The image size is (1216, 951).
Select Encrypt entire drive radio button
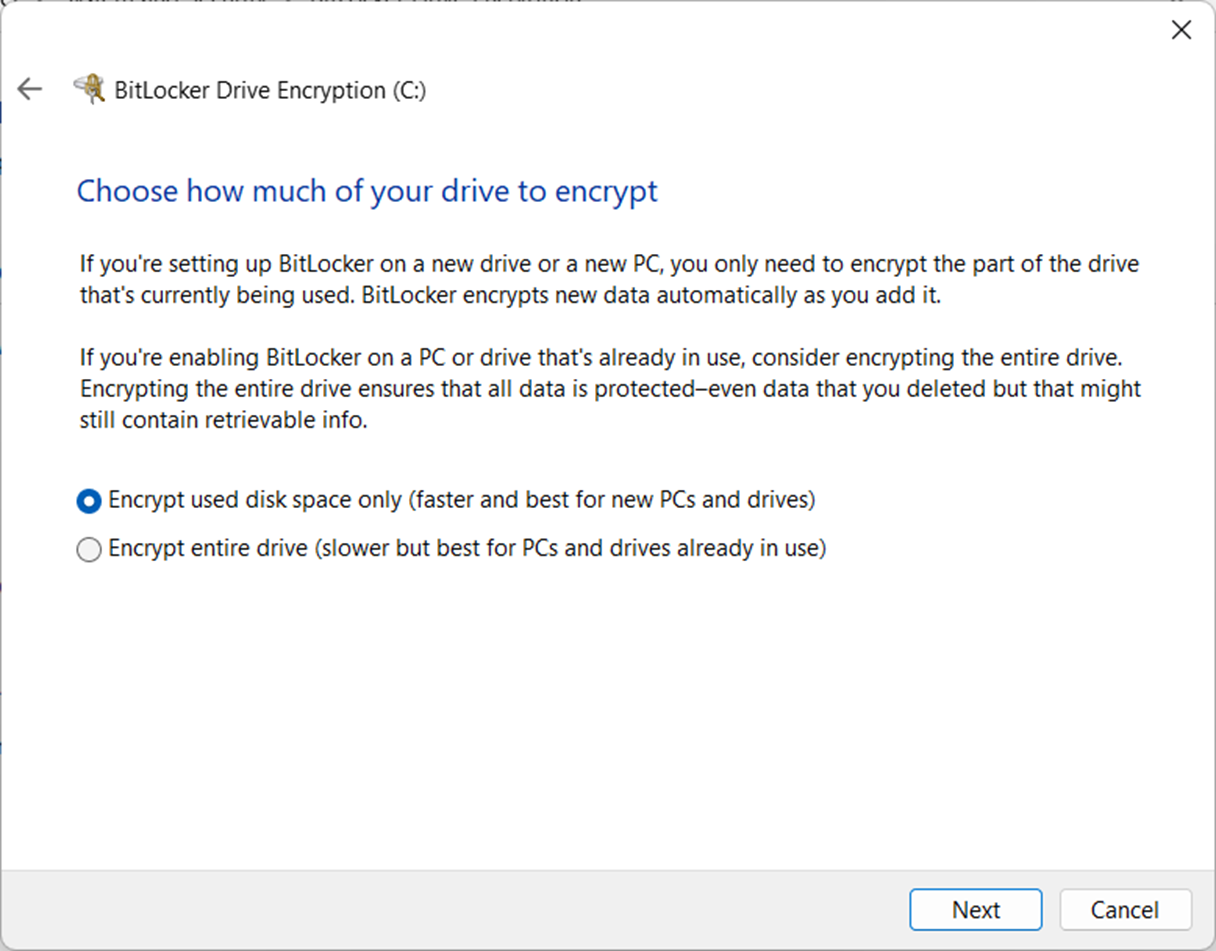pyautogui.click(x=89, y=550)
